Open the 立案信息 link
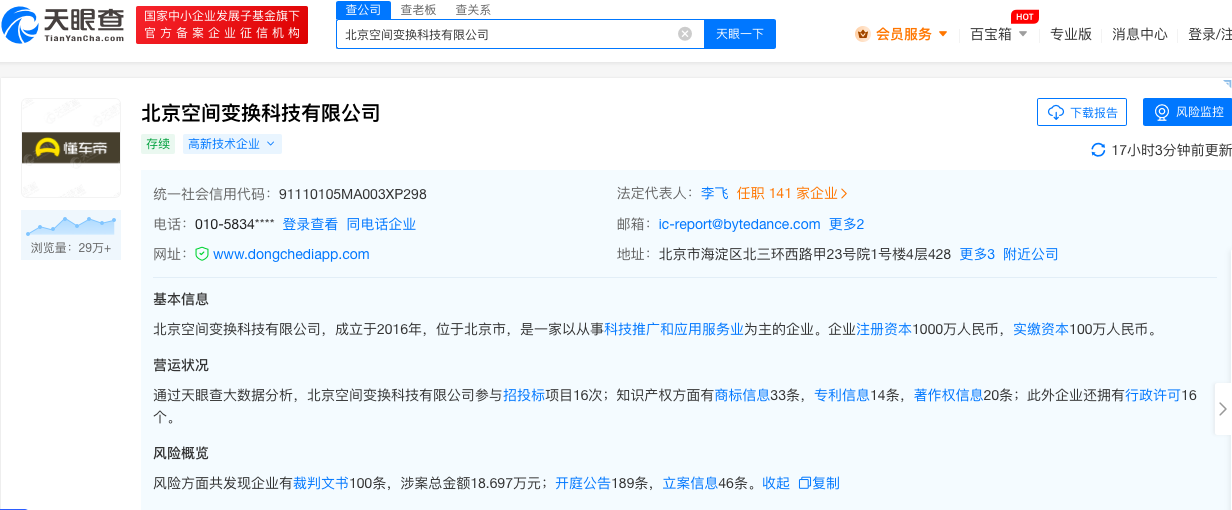This screenshot has height=510, width=1232. (690, 483)
